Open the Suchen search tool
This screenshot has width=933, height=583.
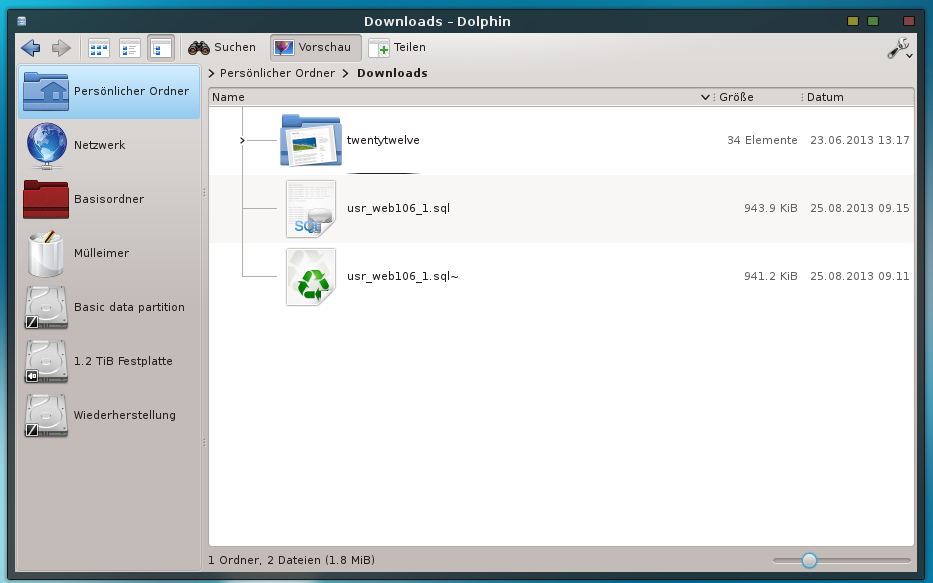[222, 47]
